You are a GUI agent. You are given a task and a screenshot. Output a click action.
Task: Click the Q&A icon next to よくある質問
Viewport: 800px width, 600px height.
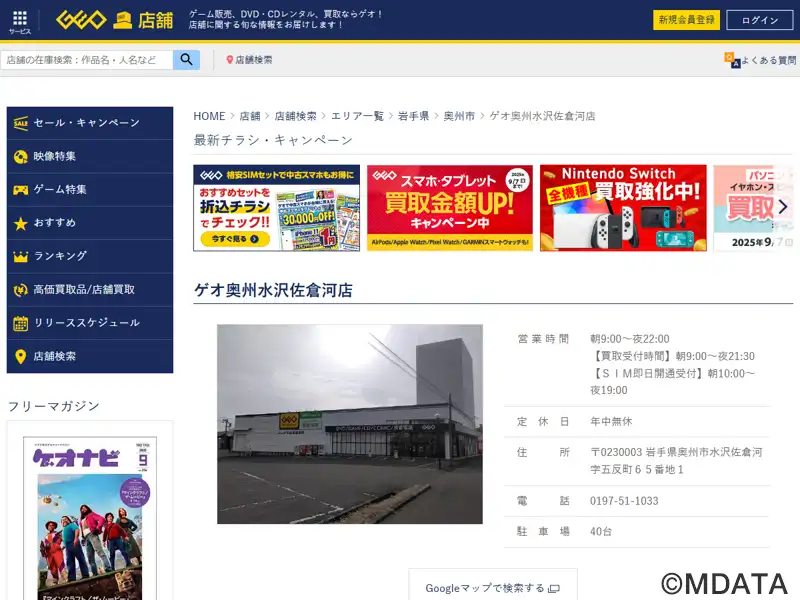(x=732, y=60)
